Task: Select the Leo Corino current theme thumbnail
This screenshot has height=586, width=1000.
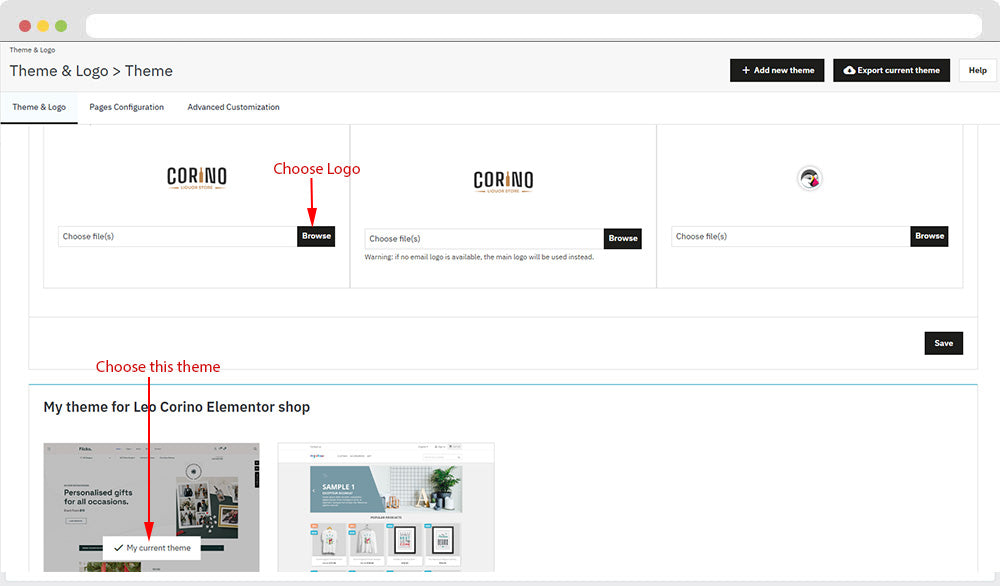Action: pyautogui.click(x=152, y=508)
